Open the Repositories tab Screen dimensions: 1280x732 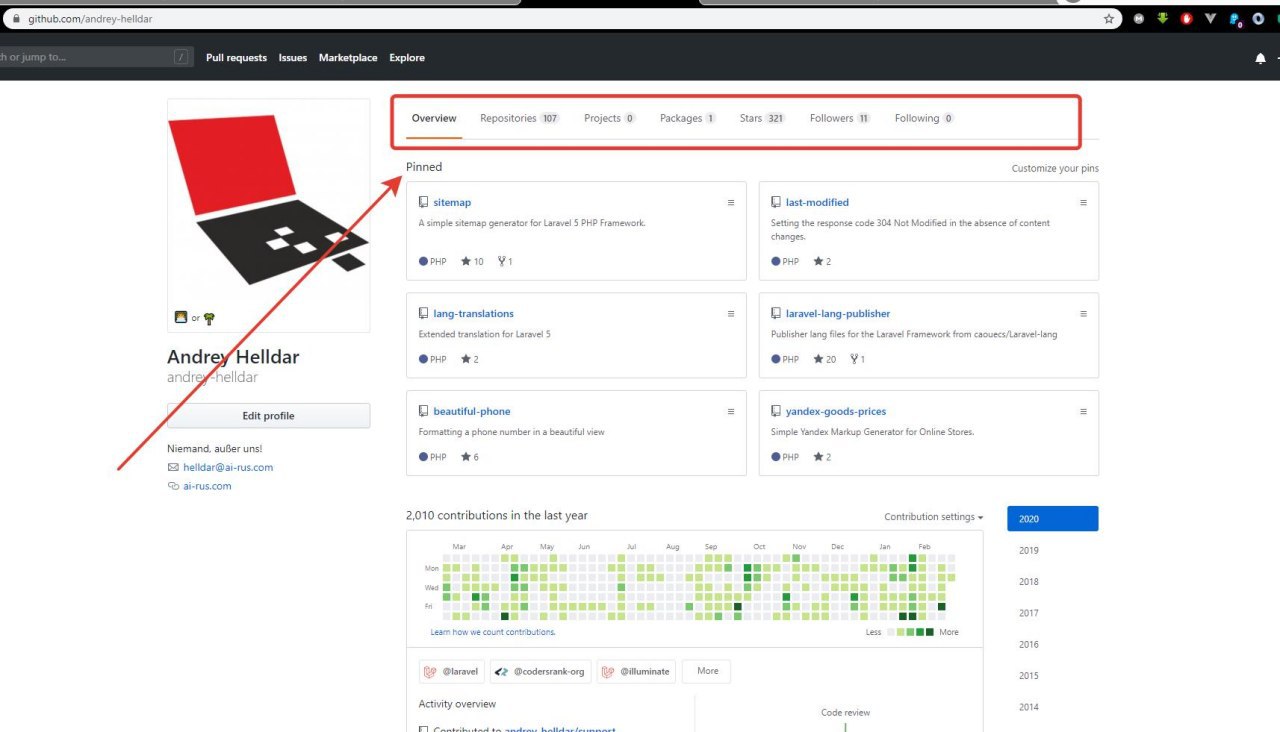coord(519,118)
